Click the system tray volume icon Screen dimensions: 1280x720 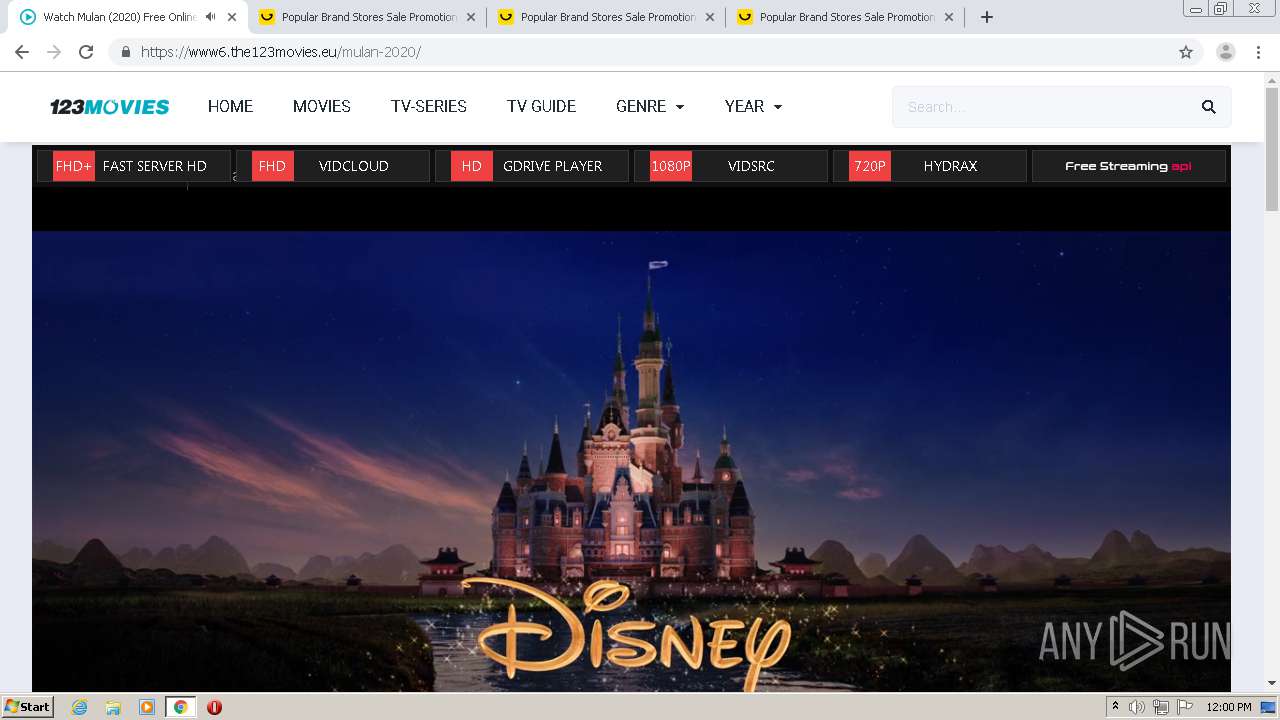1137,707
